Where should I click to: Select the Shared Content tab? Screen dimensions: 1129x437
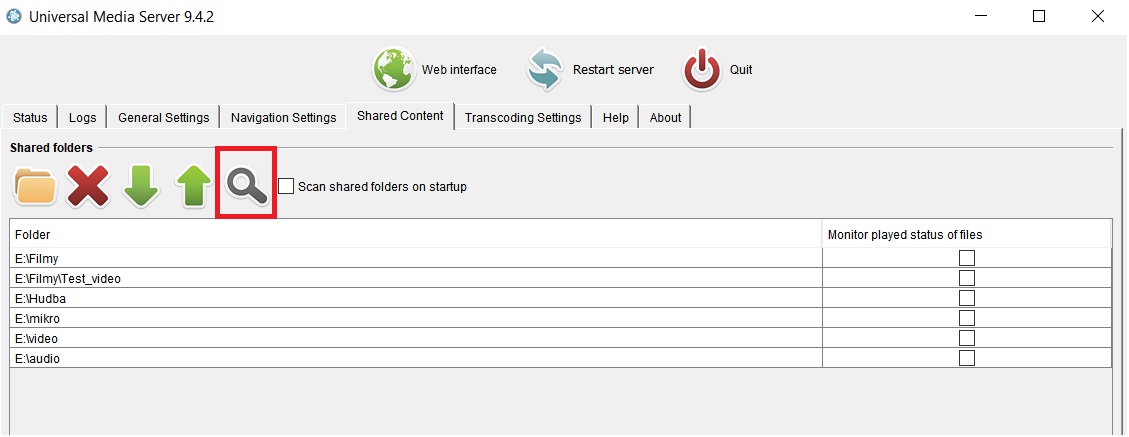click(x=400, y=116)
